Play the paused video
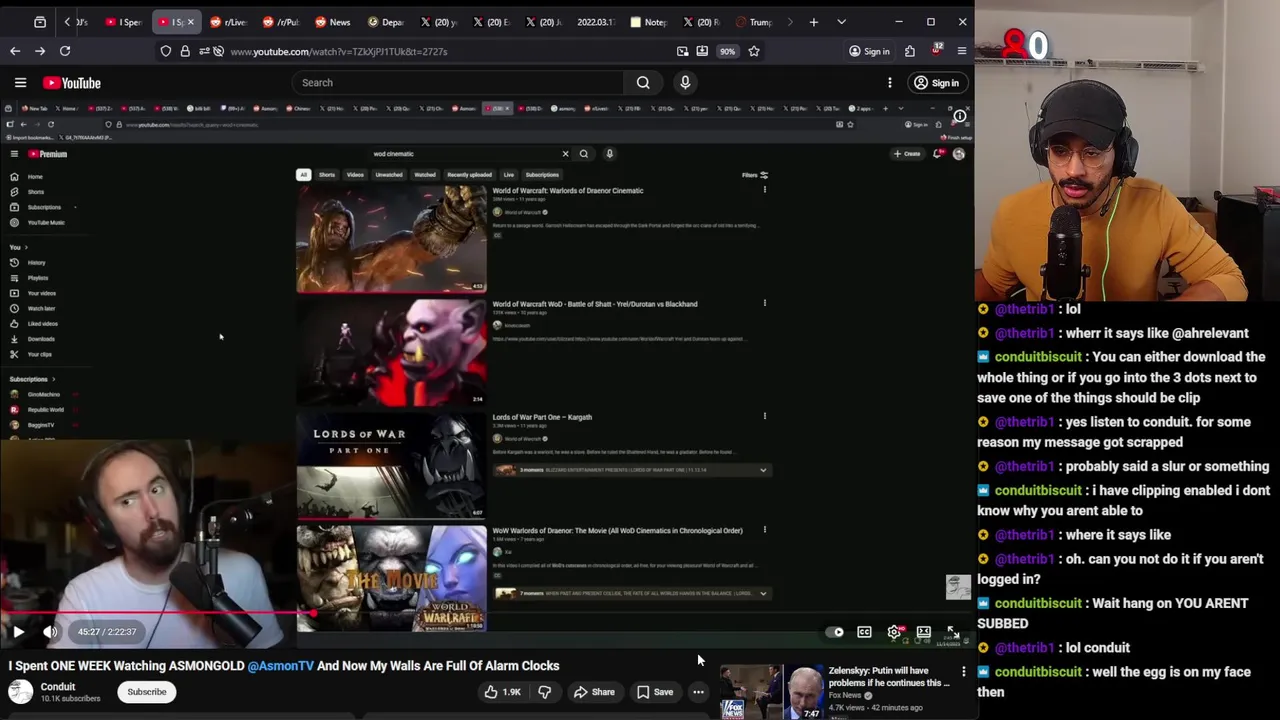Screen dimensions: 1280x720 (x=18, y=632)
